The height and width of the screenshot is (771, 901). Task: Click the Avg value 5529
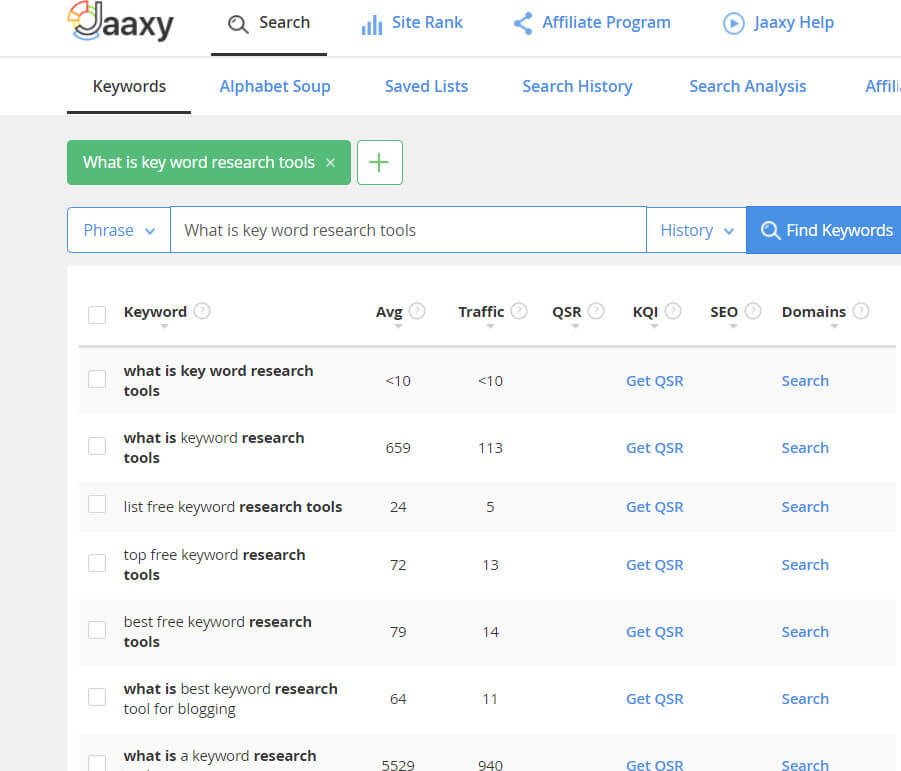(398, 765)
